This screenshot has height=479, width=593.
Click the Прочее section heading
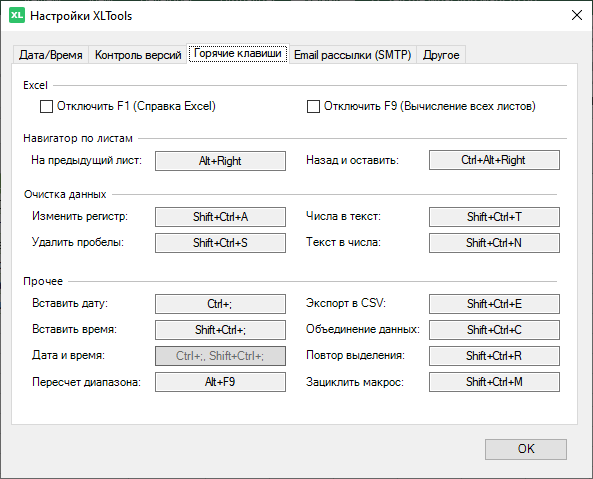[x=43, y=281]
